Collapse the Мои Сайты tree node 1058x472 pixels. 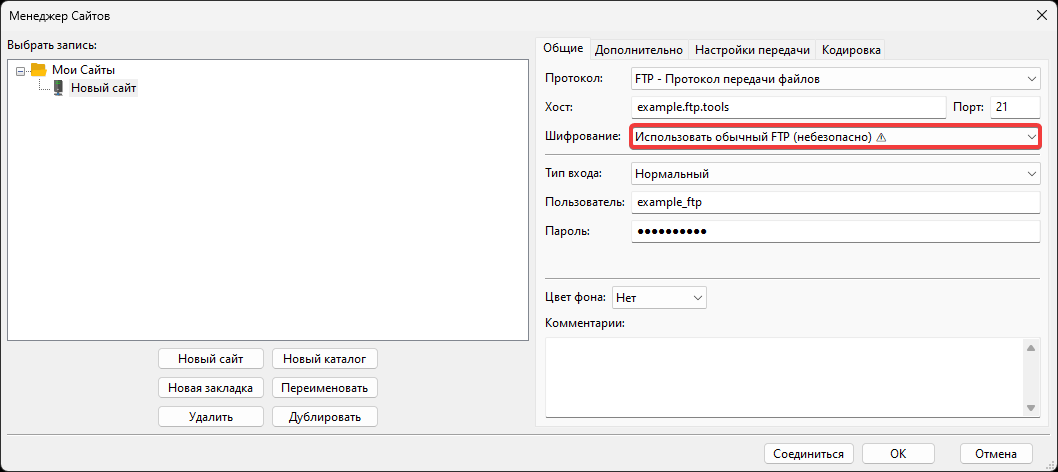pos(21,70)
